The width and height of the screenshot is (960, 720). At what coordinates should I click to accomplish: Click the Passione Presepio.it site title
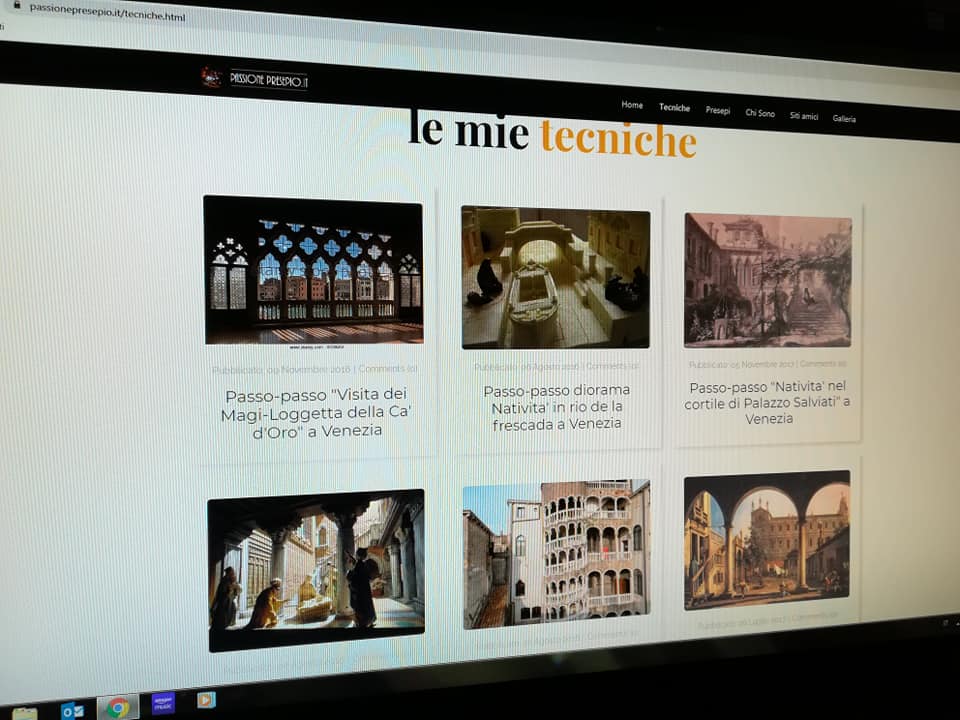(x=269, y=80)
